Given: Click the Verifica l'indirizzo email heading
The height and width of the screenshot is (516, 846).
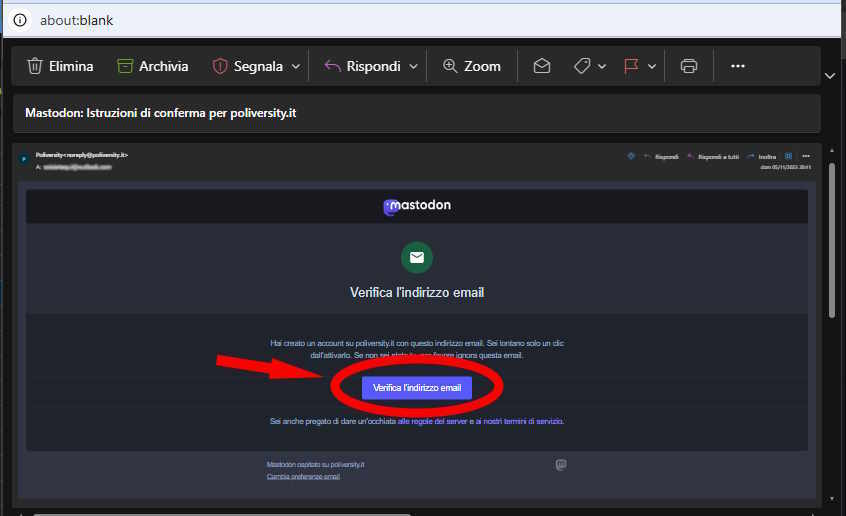Looking at the screenshot, I should pos(417,293).
